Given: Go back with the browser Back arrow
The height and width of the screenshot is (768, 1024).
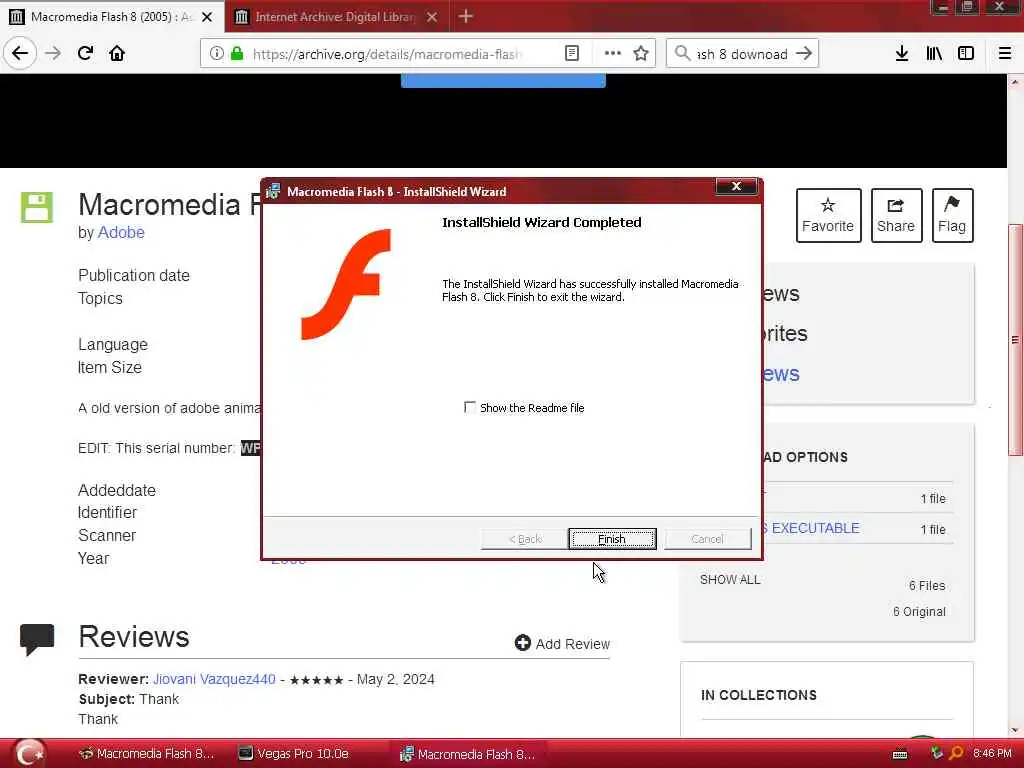Looking at the screenshot, I should [x=20, y=53].
